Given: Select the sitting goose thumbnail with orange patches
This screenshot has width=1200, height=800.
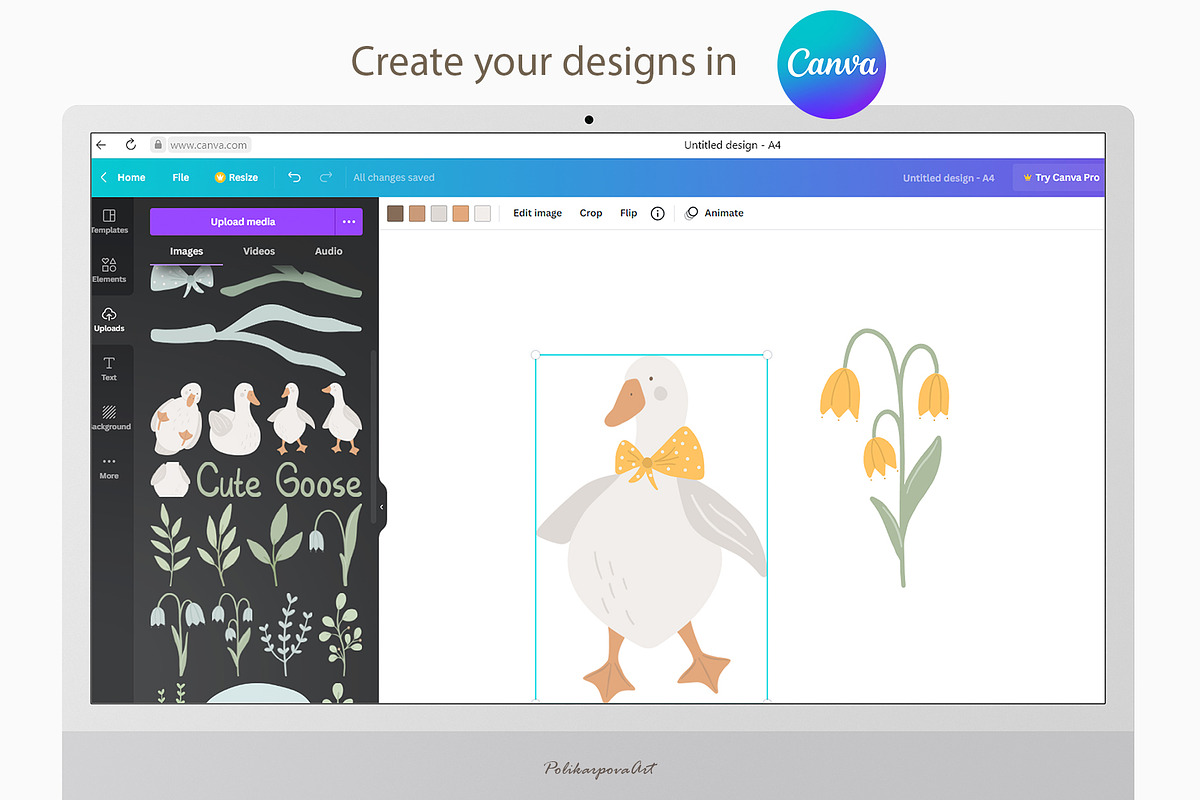Looking at the screenshot, I should click(177, 418).
